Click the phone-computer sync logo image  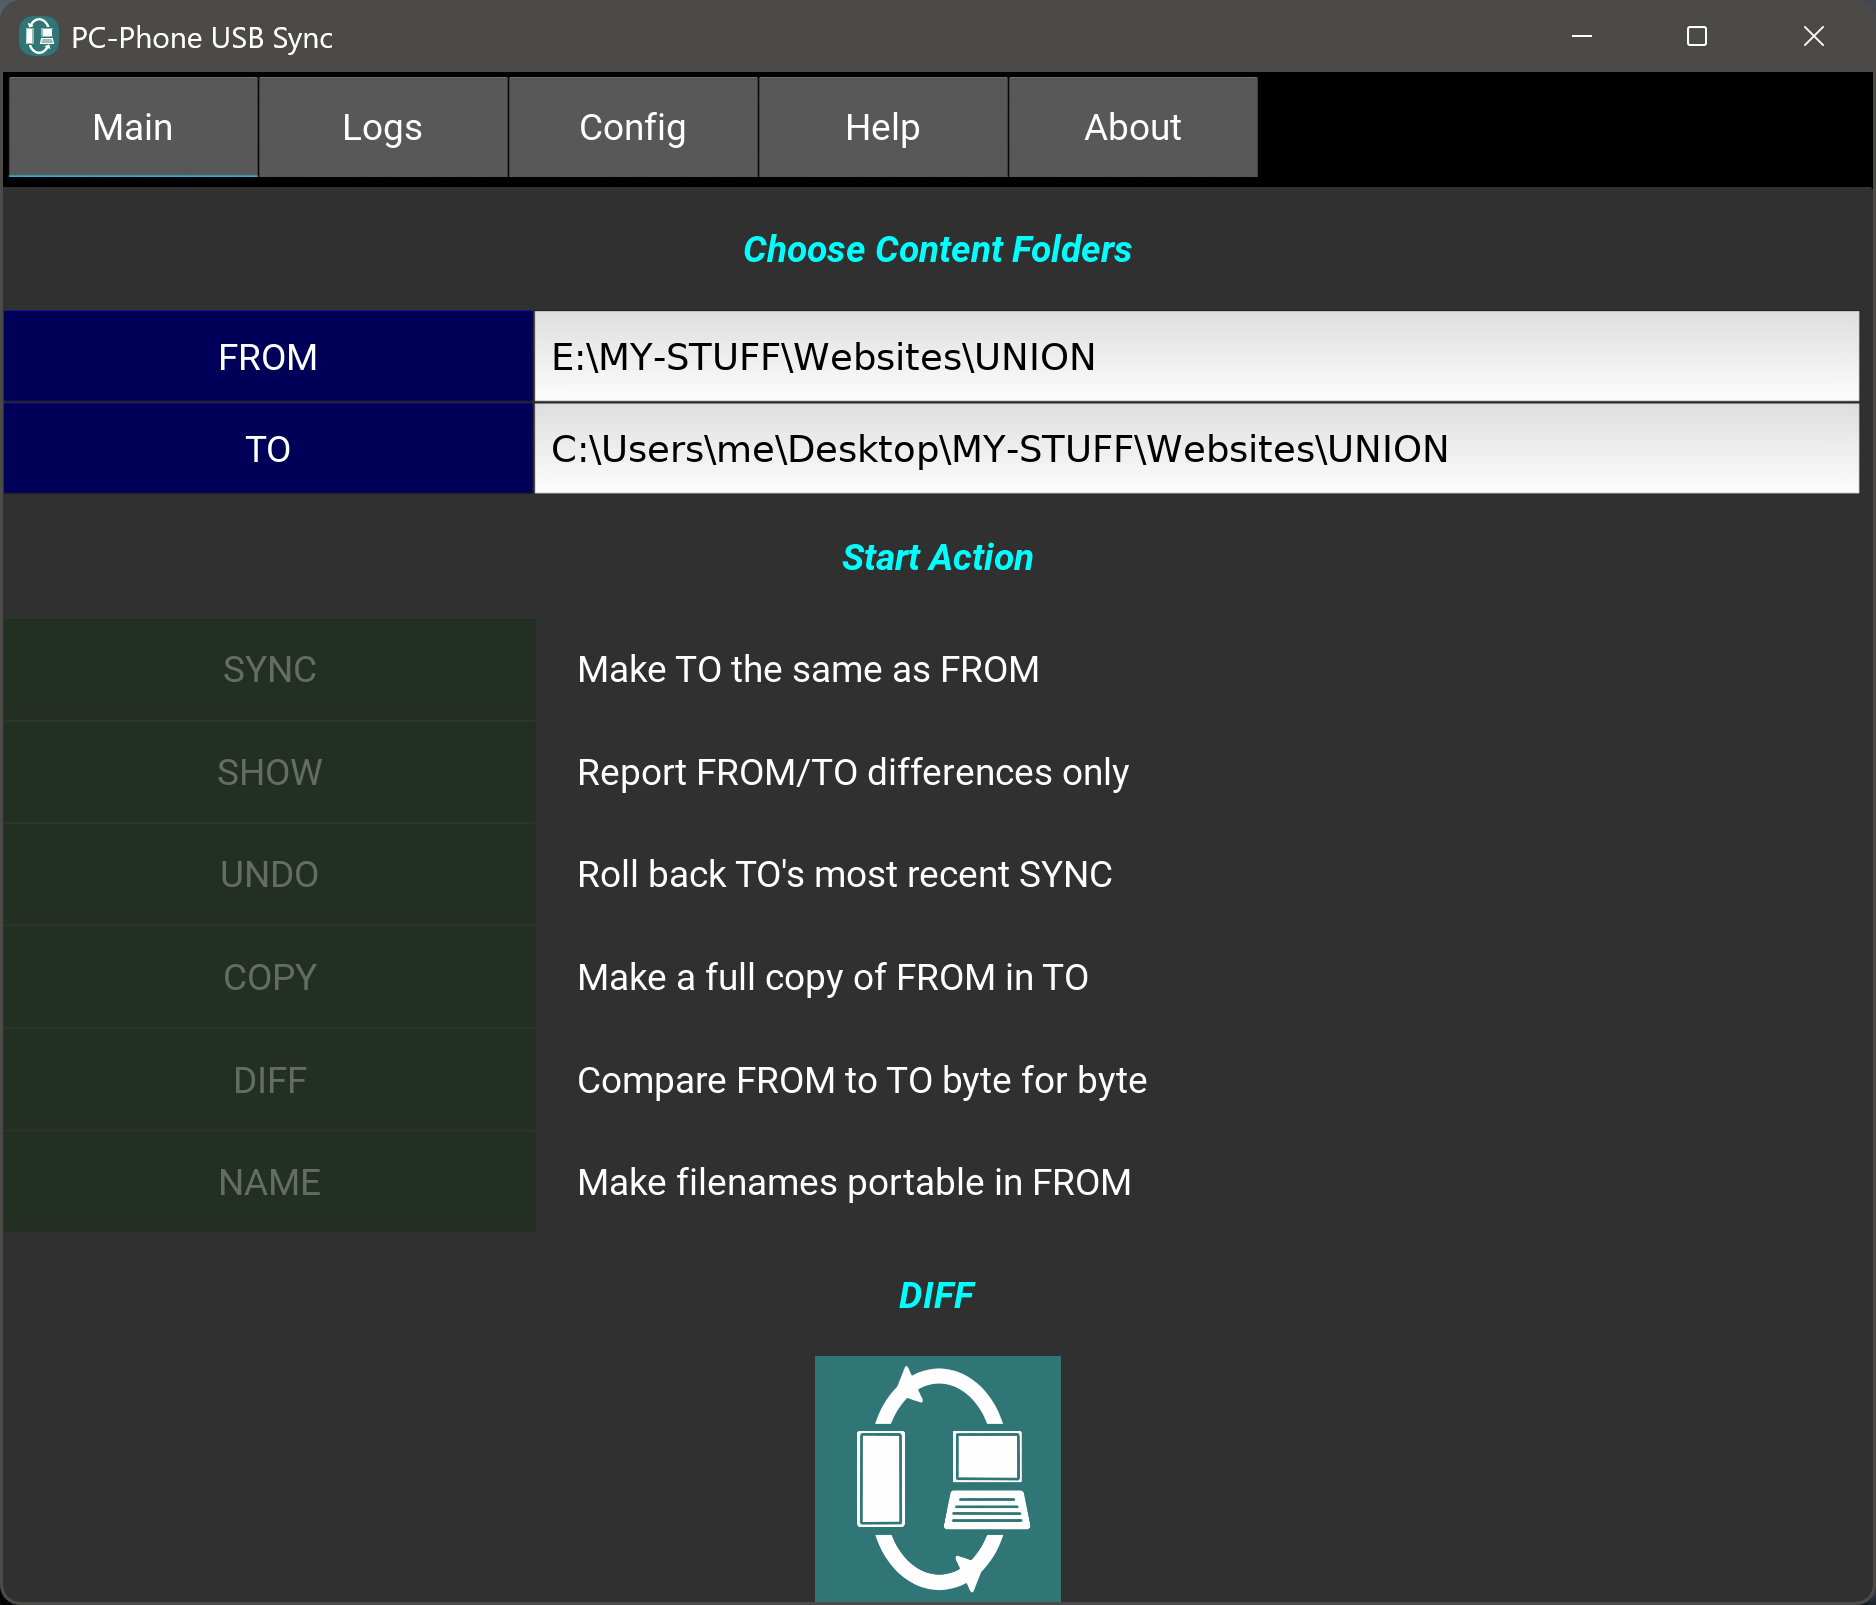click(x=937, y=1478)
